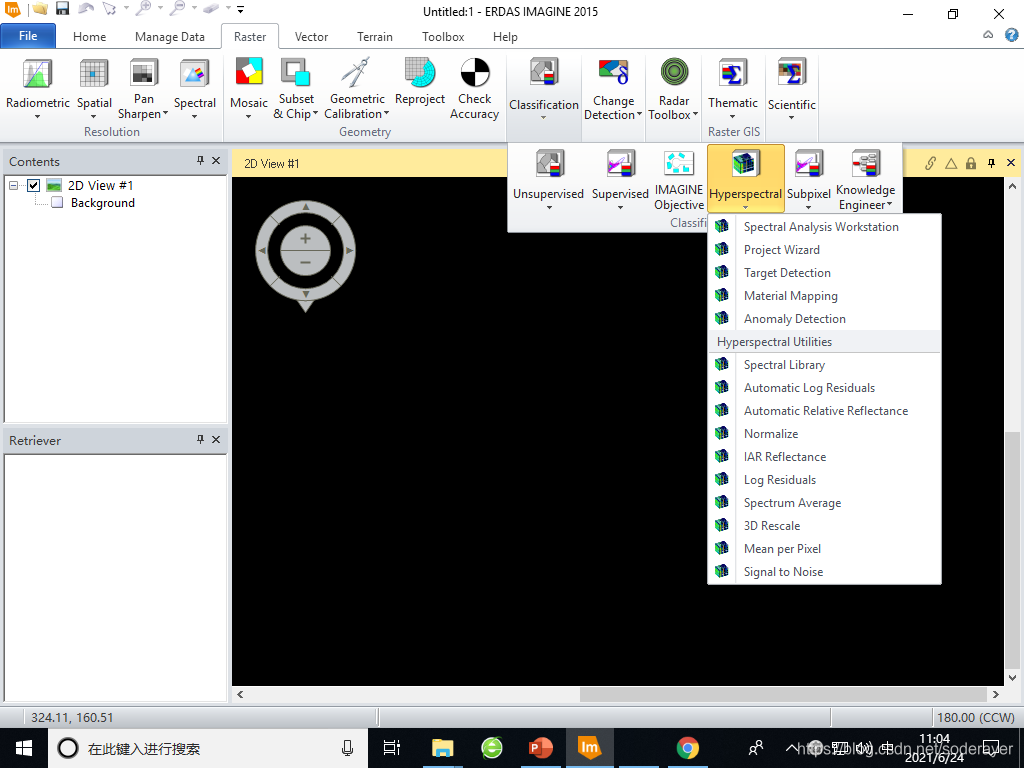Open Spectral Library utility

(824, 364)
